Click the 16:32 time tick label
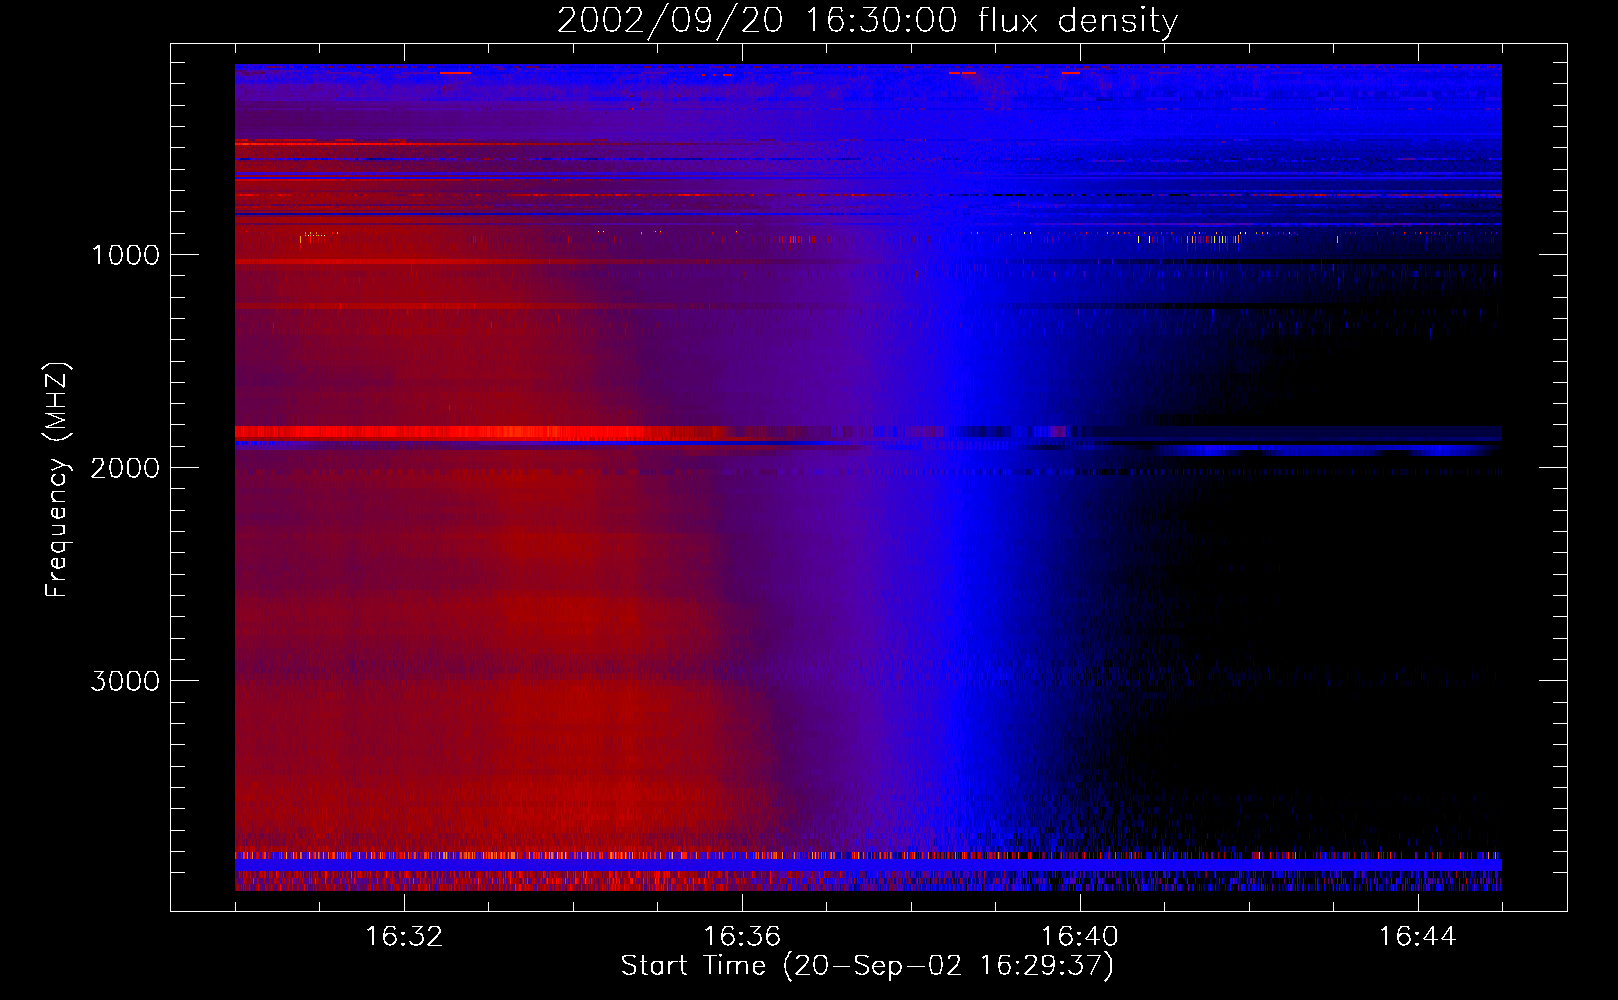 coord(404,937)
